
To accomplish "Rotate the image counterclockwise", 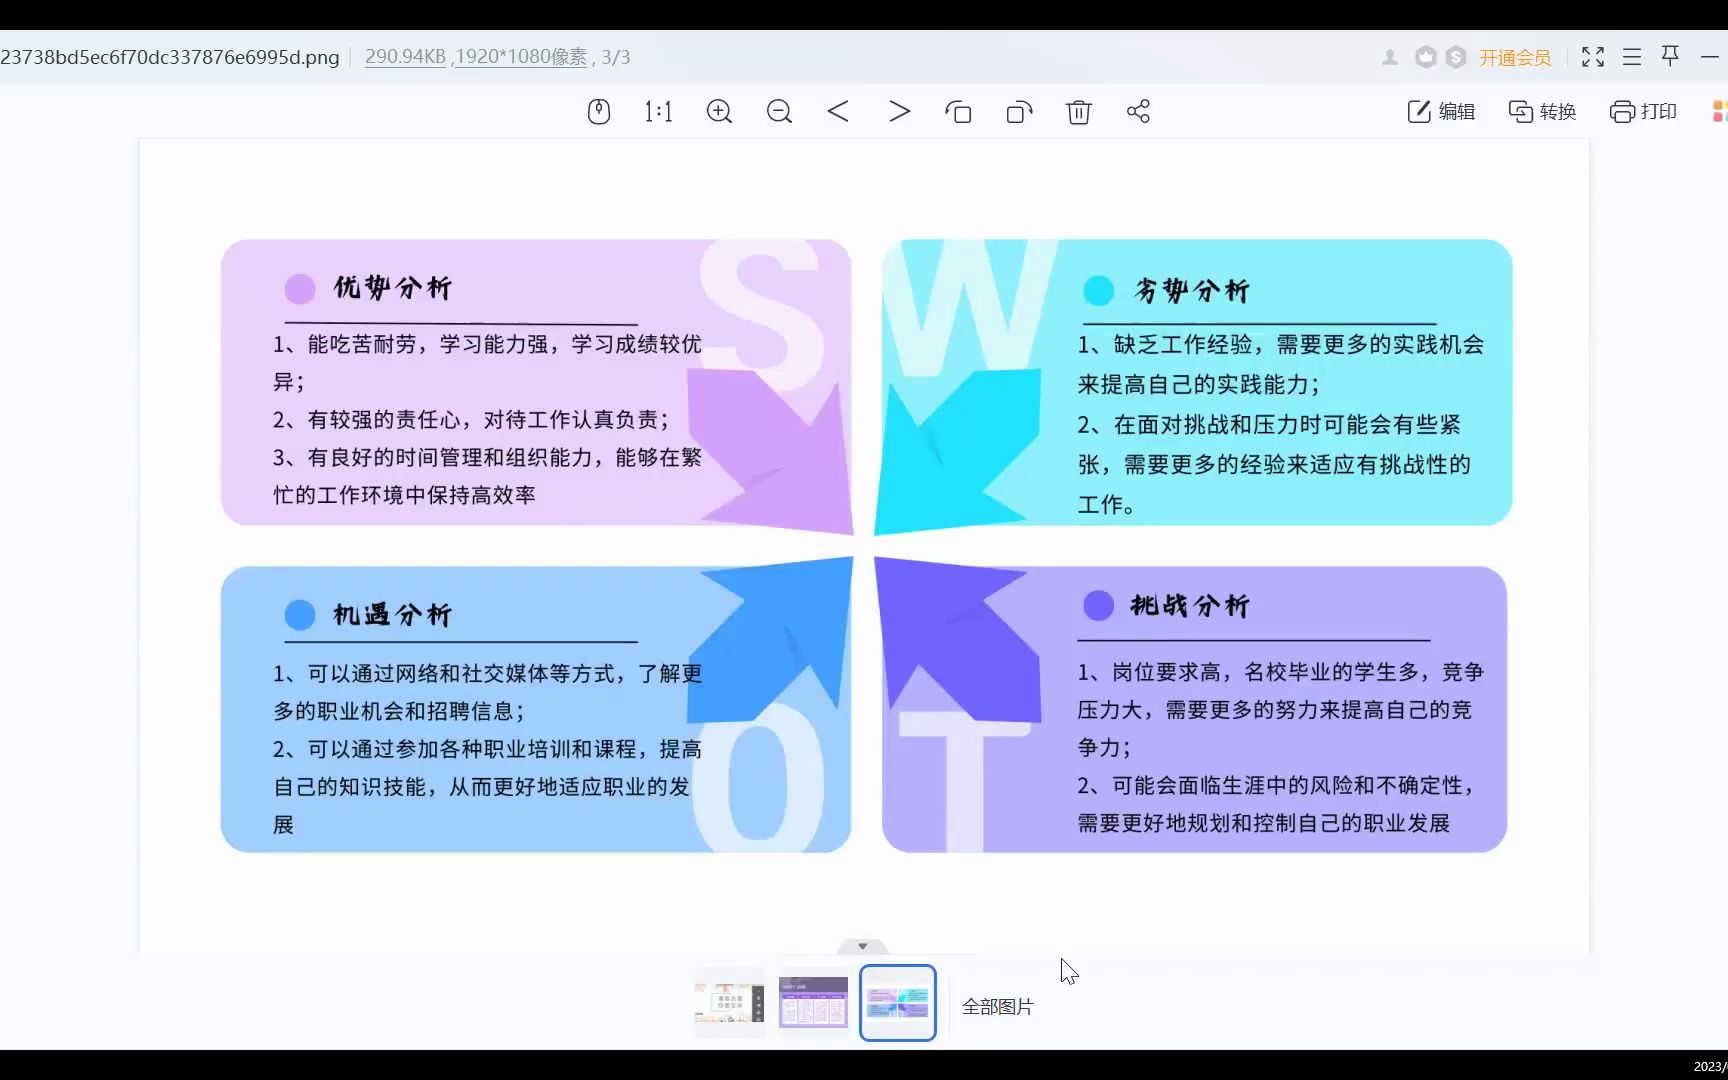I will pyautogui.click(x=958, y=111).
